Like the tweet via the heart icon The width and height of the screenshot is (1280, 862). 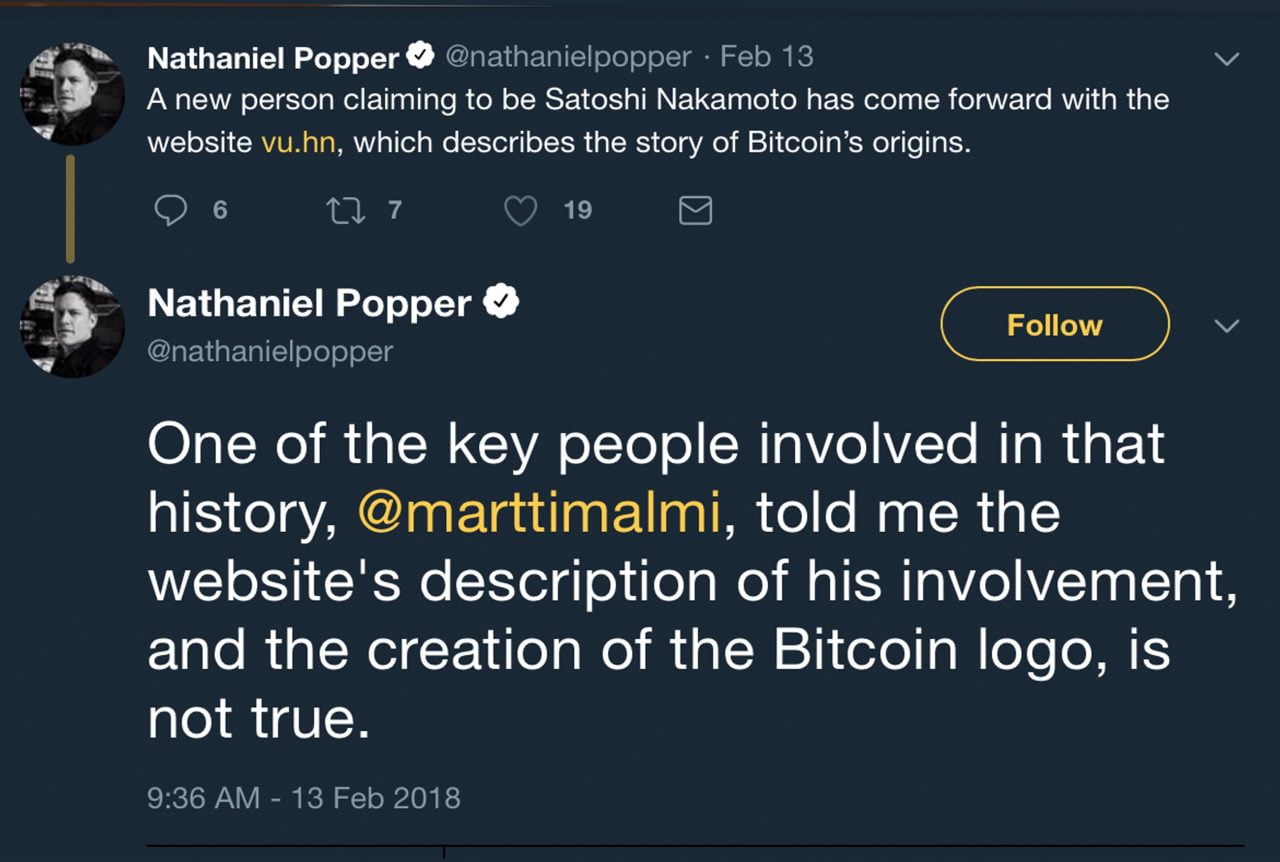(520, 210)
